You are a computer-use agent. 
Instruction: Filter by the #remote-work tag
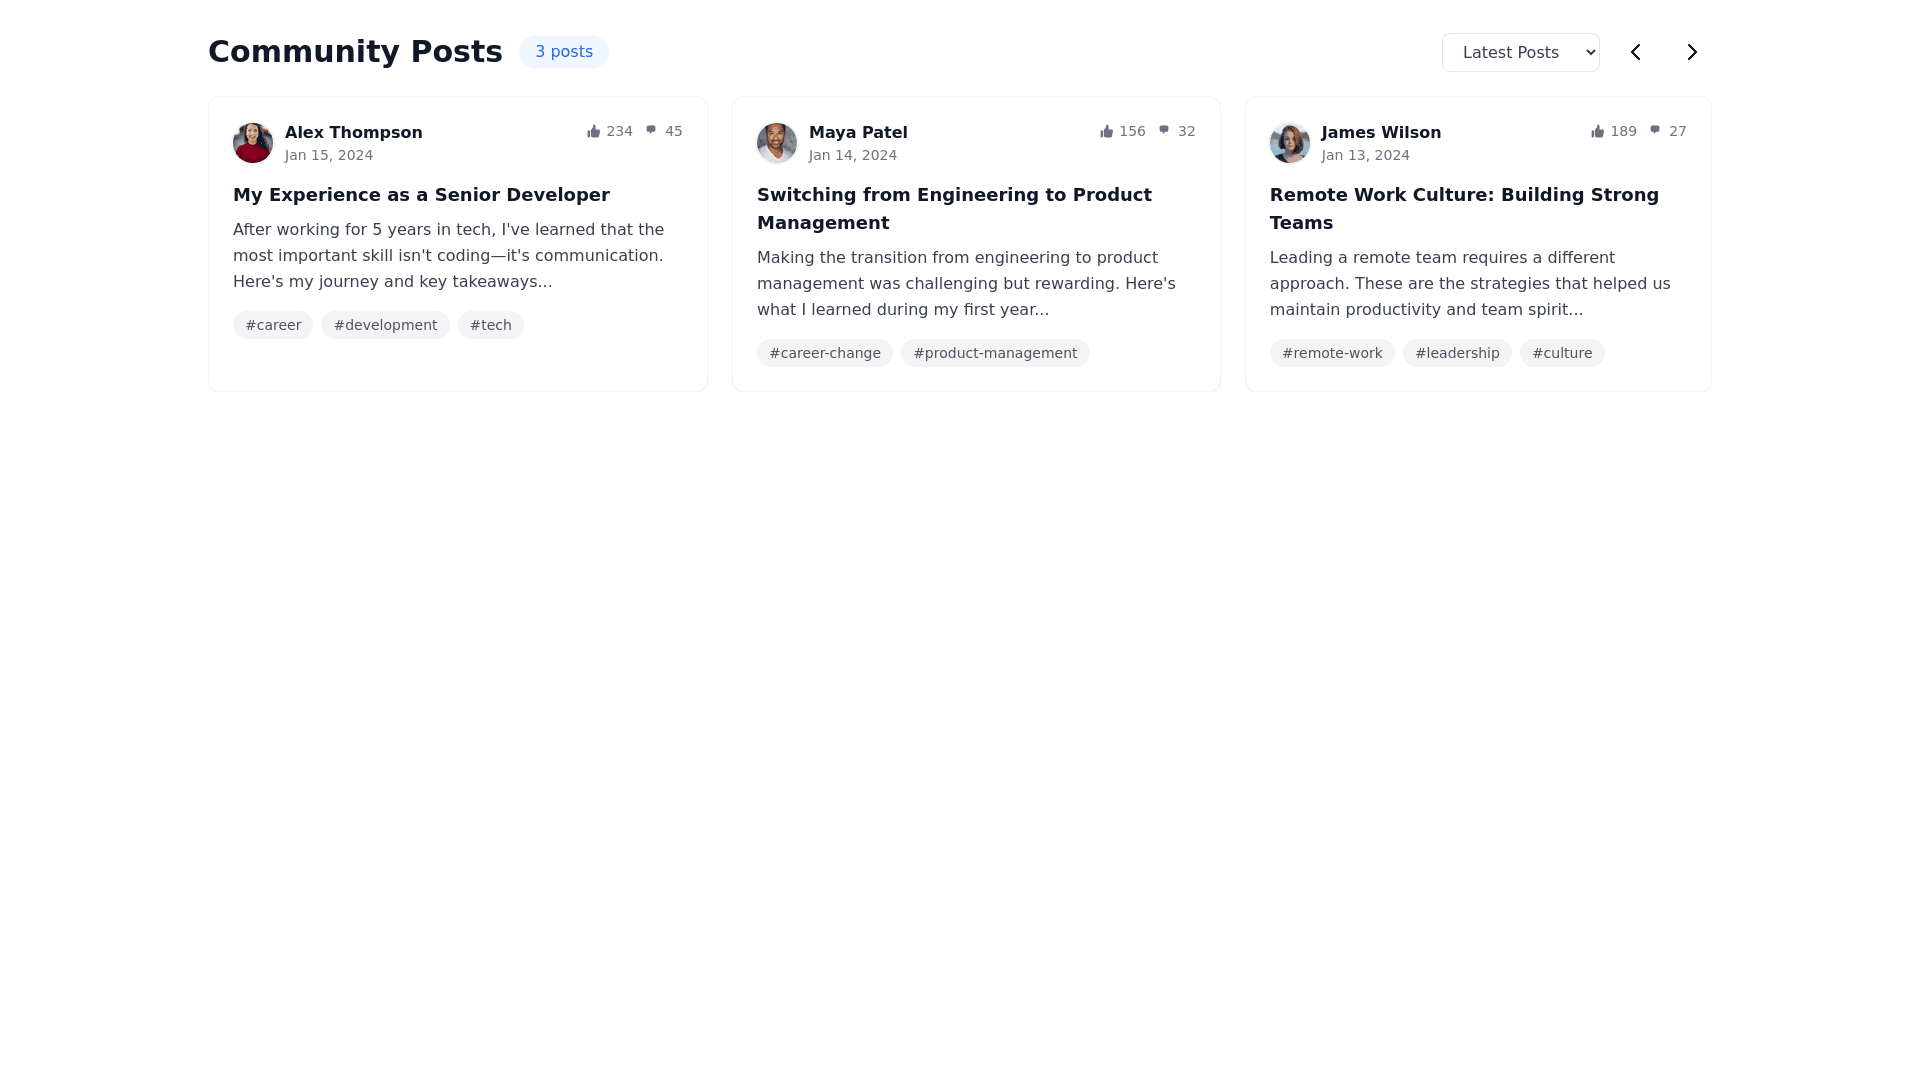pos(1332,353)
